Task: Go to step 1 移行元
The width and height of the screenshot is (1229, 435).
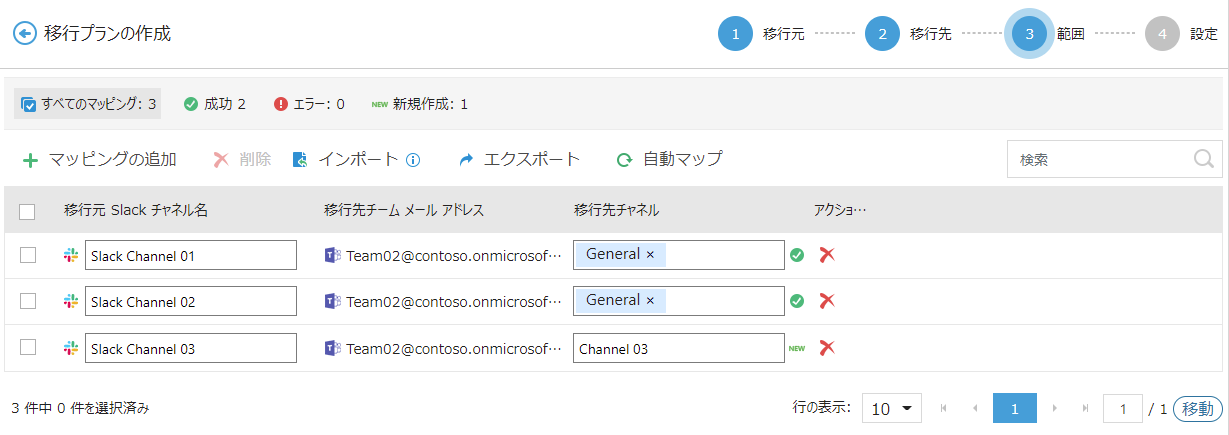Action: (735, 34)
